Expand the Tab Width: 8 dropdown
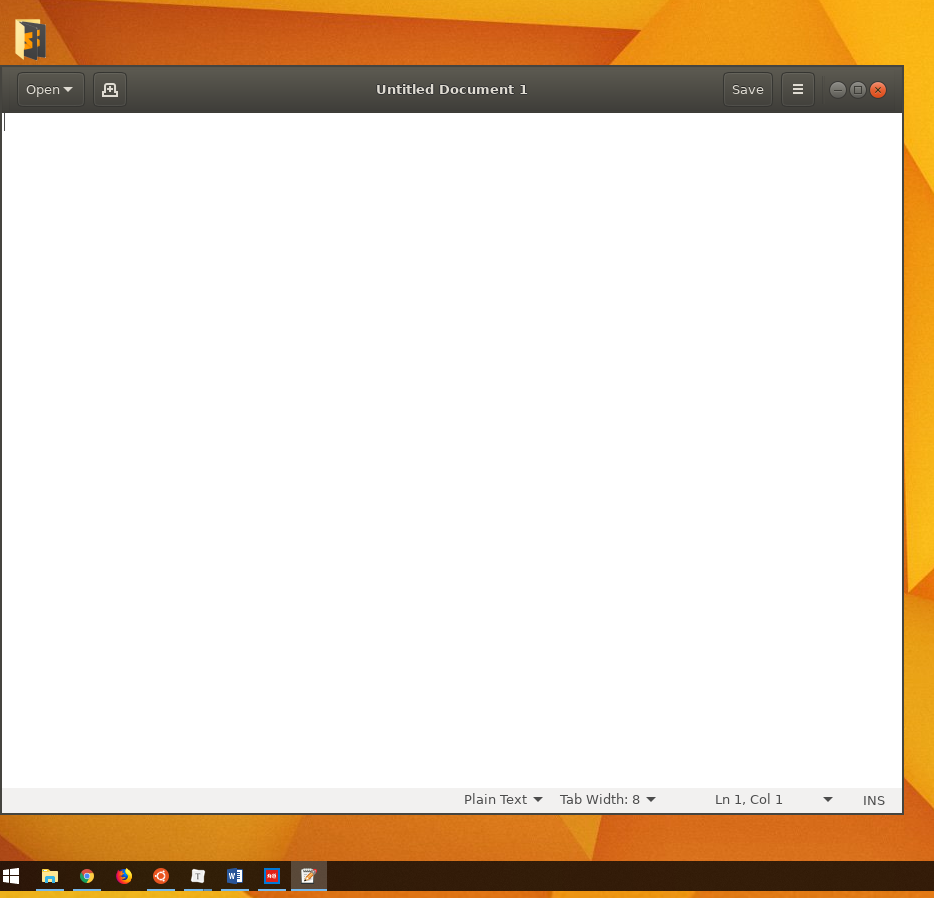 (607, 800)
